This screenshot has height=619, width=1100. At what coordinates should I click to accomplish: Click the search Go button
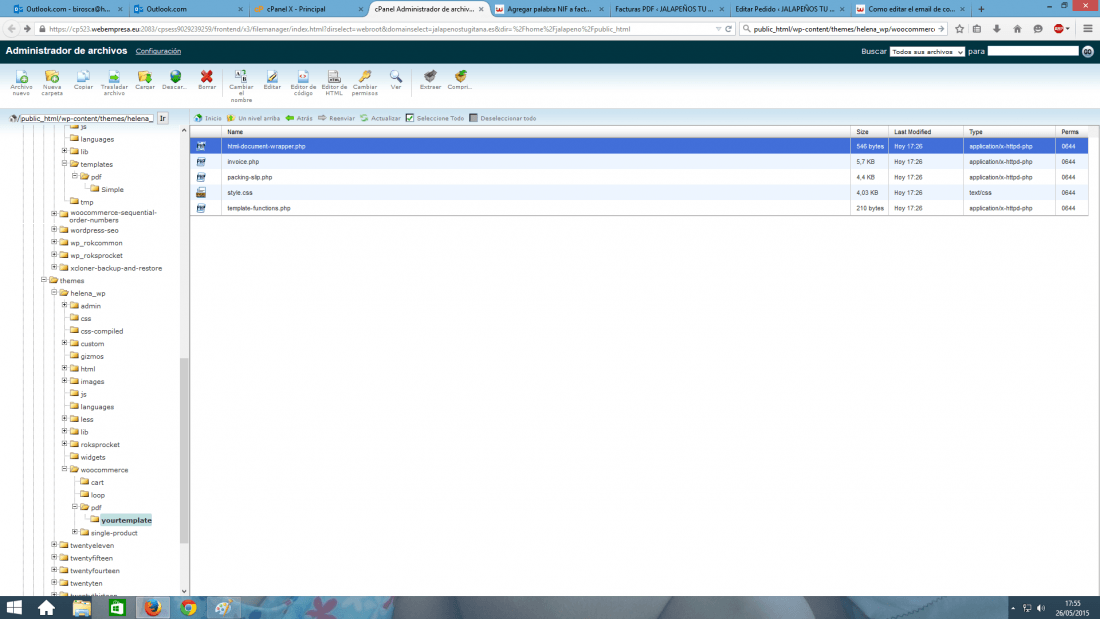1087,51
